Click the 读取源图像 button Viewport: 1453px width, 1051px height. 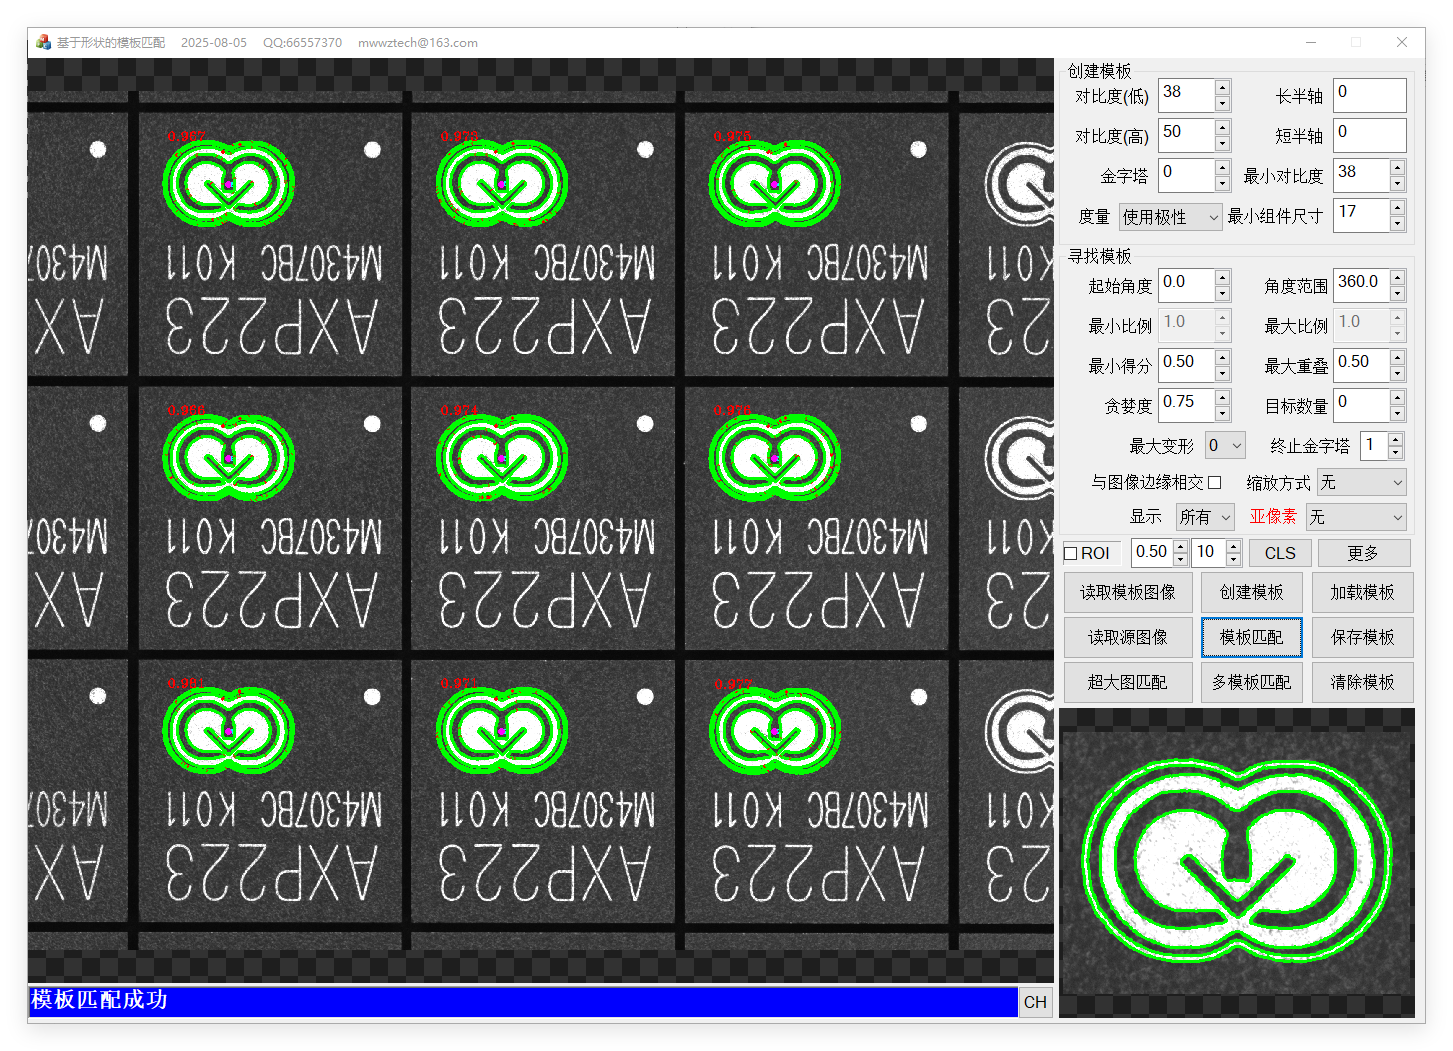[1127, 637]
